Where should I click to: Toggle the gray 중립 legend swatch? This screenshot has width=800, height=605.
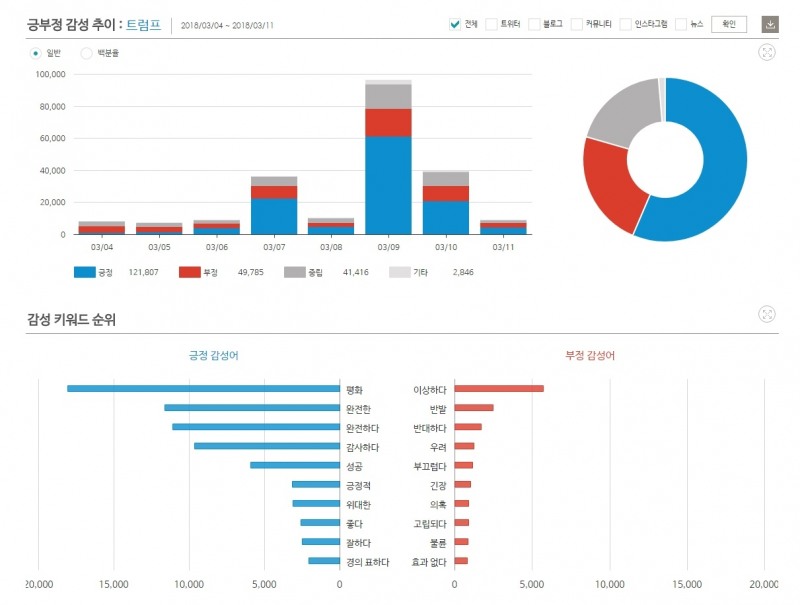[x=294, y=272]
